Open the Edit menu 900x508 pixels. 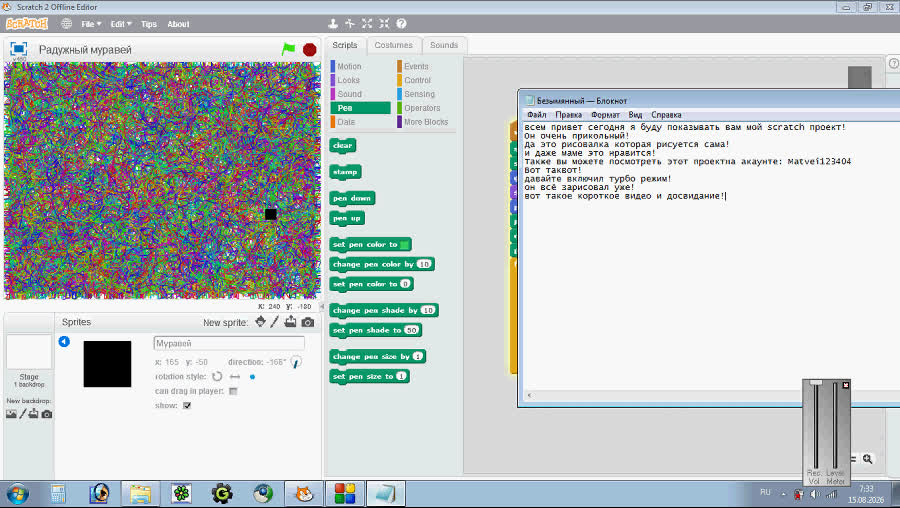click(121, 24)
